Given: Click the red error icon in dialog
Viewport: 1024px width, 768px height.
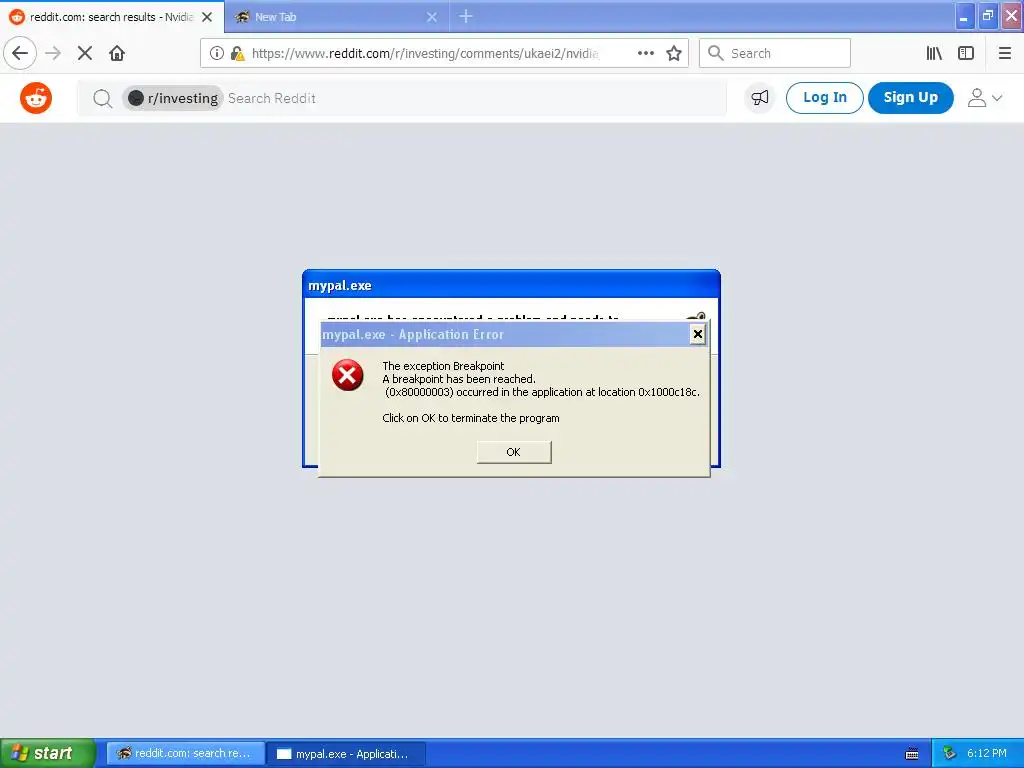Looking at the screenshot, I should tap(347, 375).
